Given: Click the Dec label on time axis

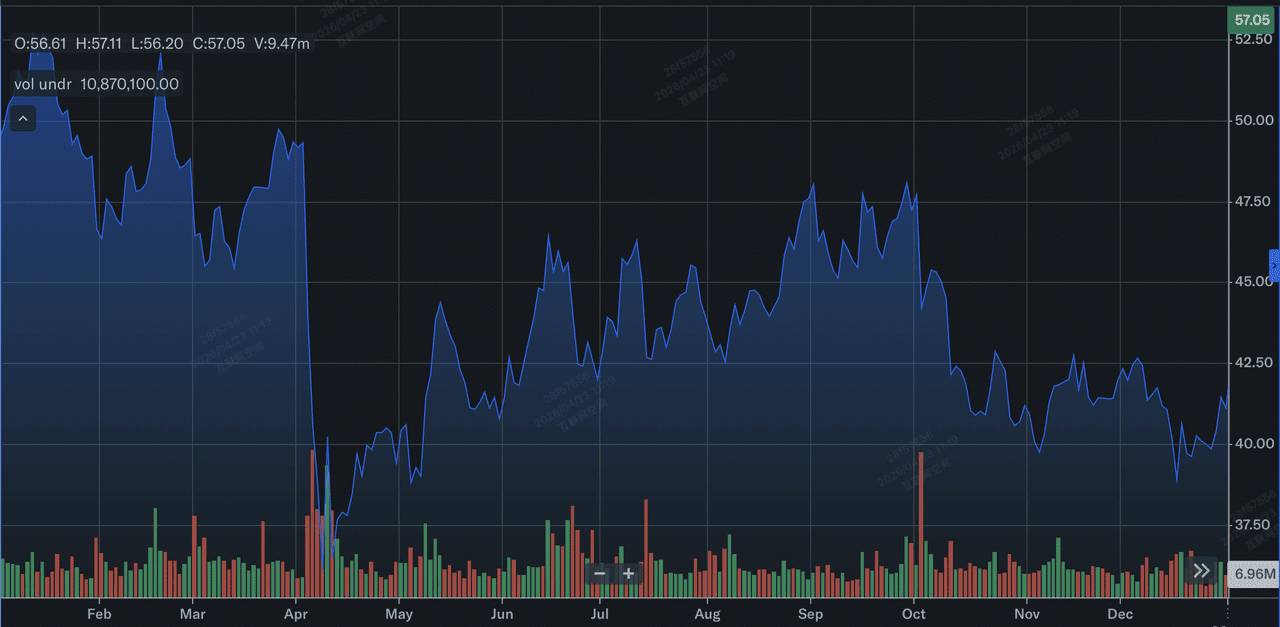Looking at the screenshot, I should pyautogui.click(x=1120, y=613).
